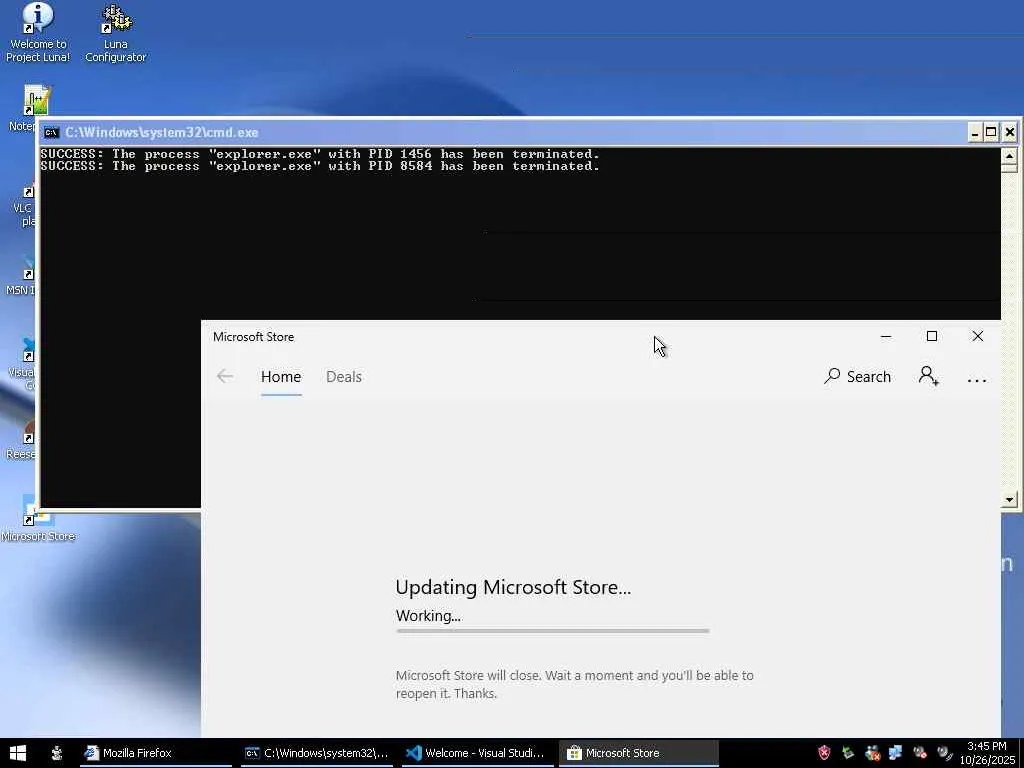The width and height of the screenshot is (1024, 768).
Task: Open the Welcome to Project Luna desktop shortcut
Action: click(x=38, y=33)
